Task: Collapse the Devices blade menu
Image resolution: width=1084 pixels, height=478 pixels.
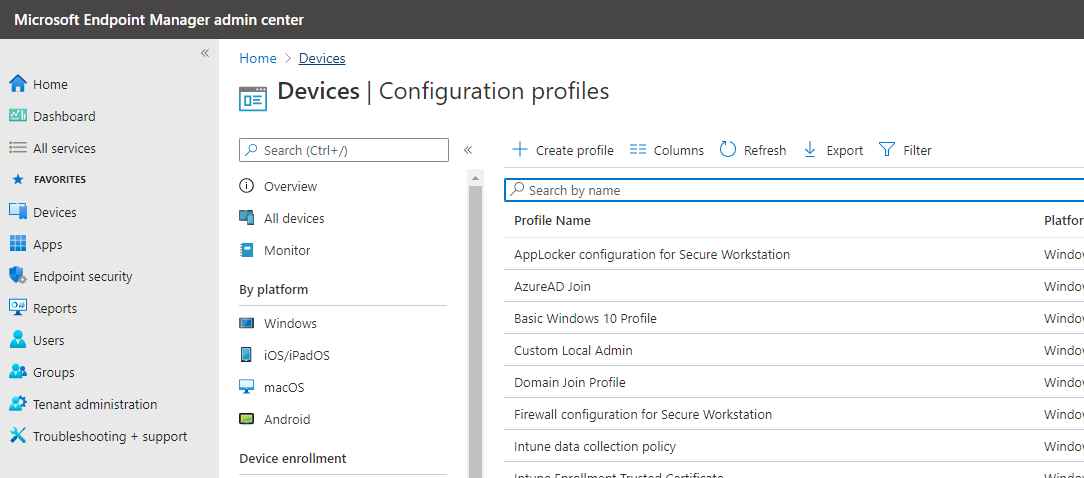Action: coord(468,150)
